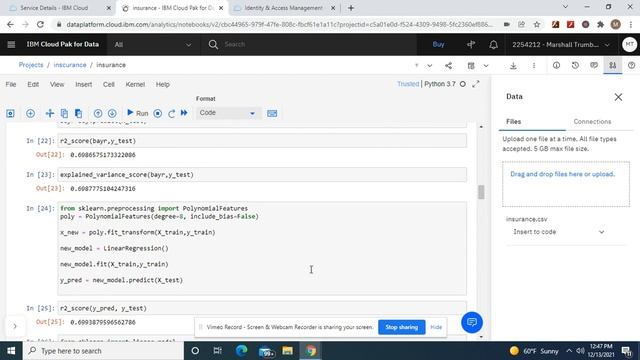640x360 pixels.
Task: Open Microsoft Edge from the taskbar
Action: pos(242,351)
